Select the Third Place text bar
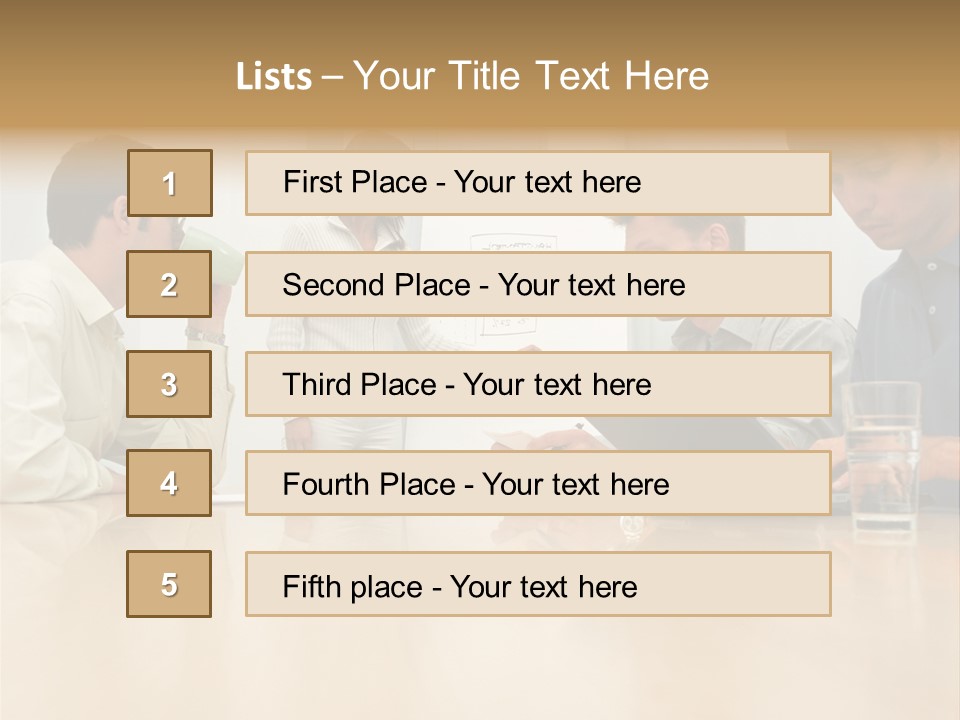Screen dimensions: 960x720 (x=538, y=384)
